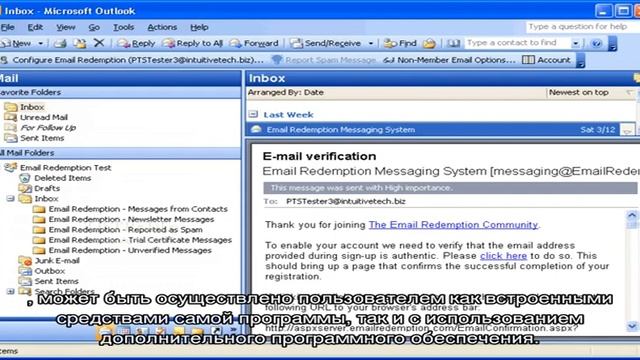The width and height of the screenshot is (640, 360).
Task: Open the Send/Receive dropdown arrow
Action: 371,43
